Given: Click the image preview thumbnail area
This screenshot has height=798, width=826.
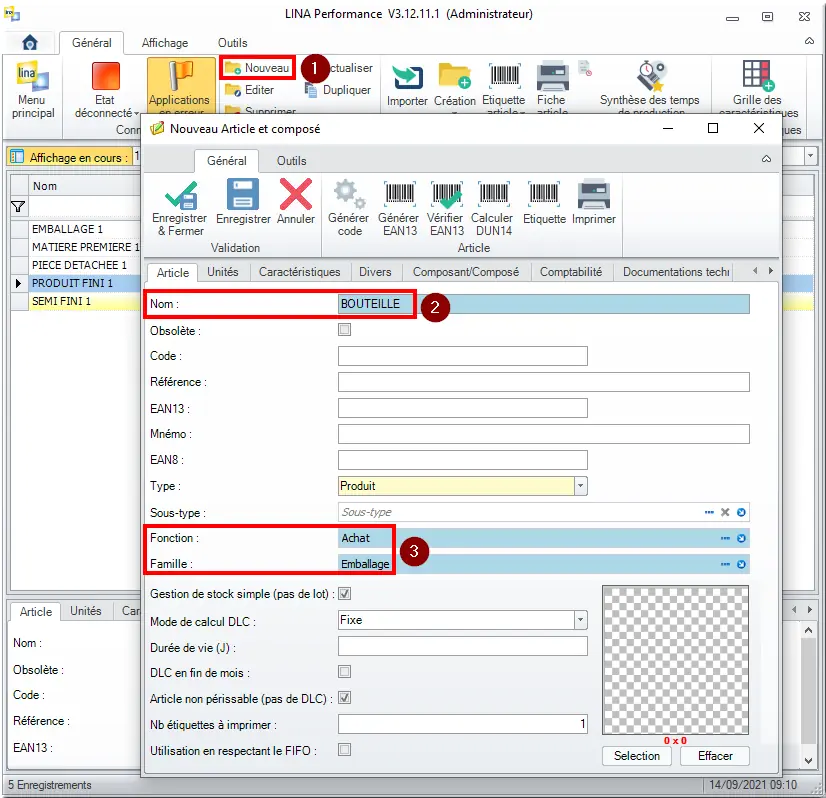Looking at the screenshot, I should 675,659.
